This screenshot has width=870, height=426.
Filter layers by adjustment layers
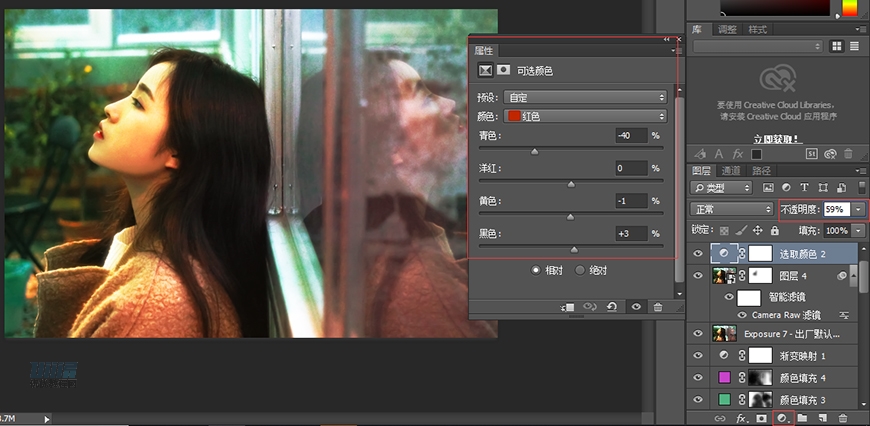786,187
